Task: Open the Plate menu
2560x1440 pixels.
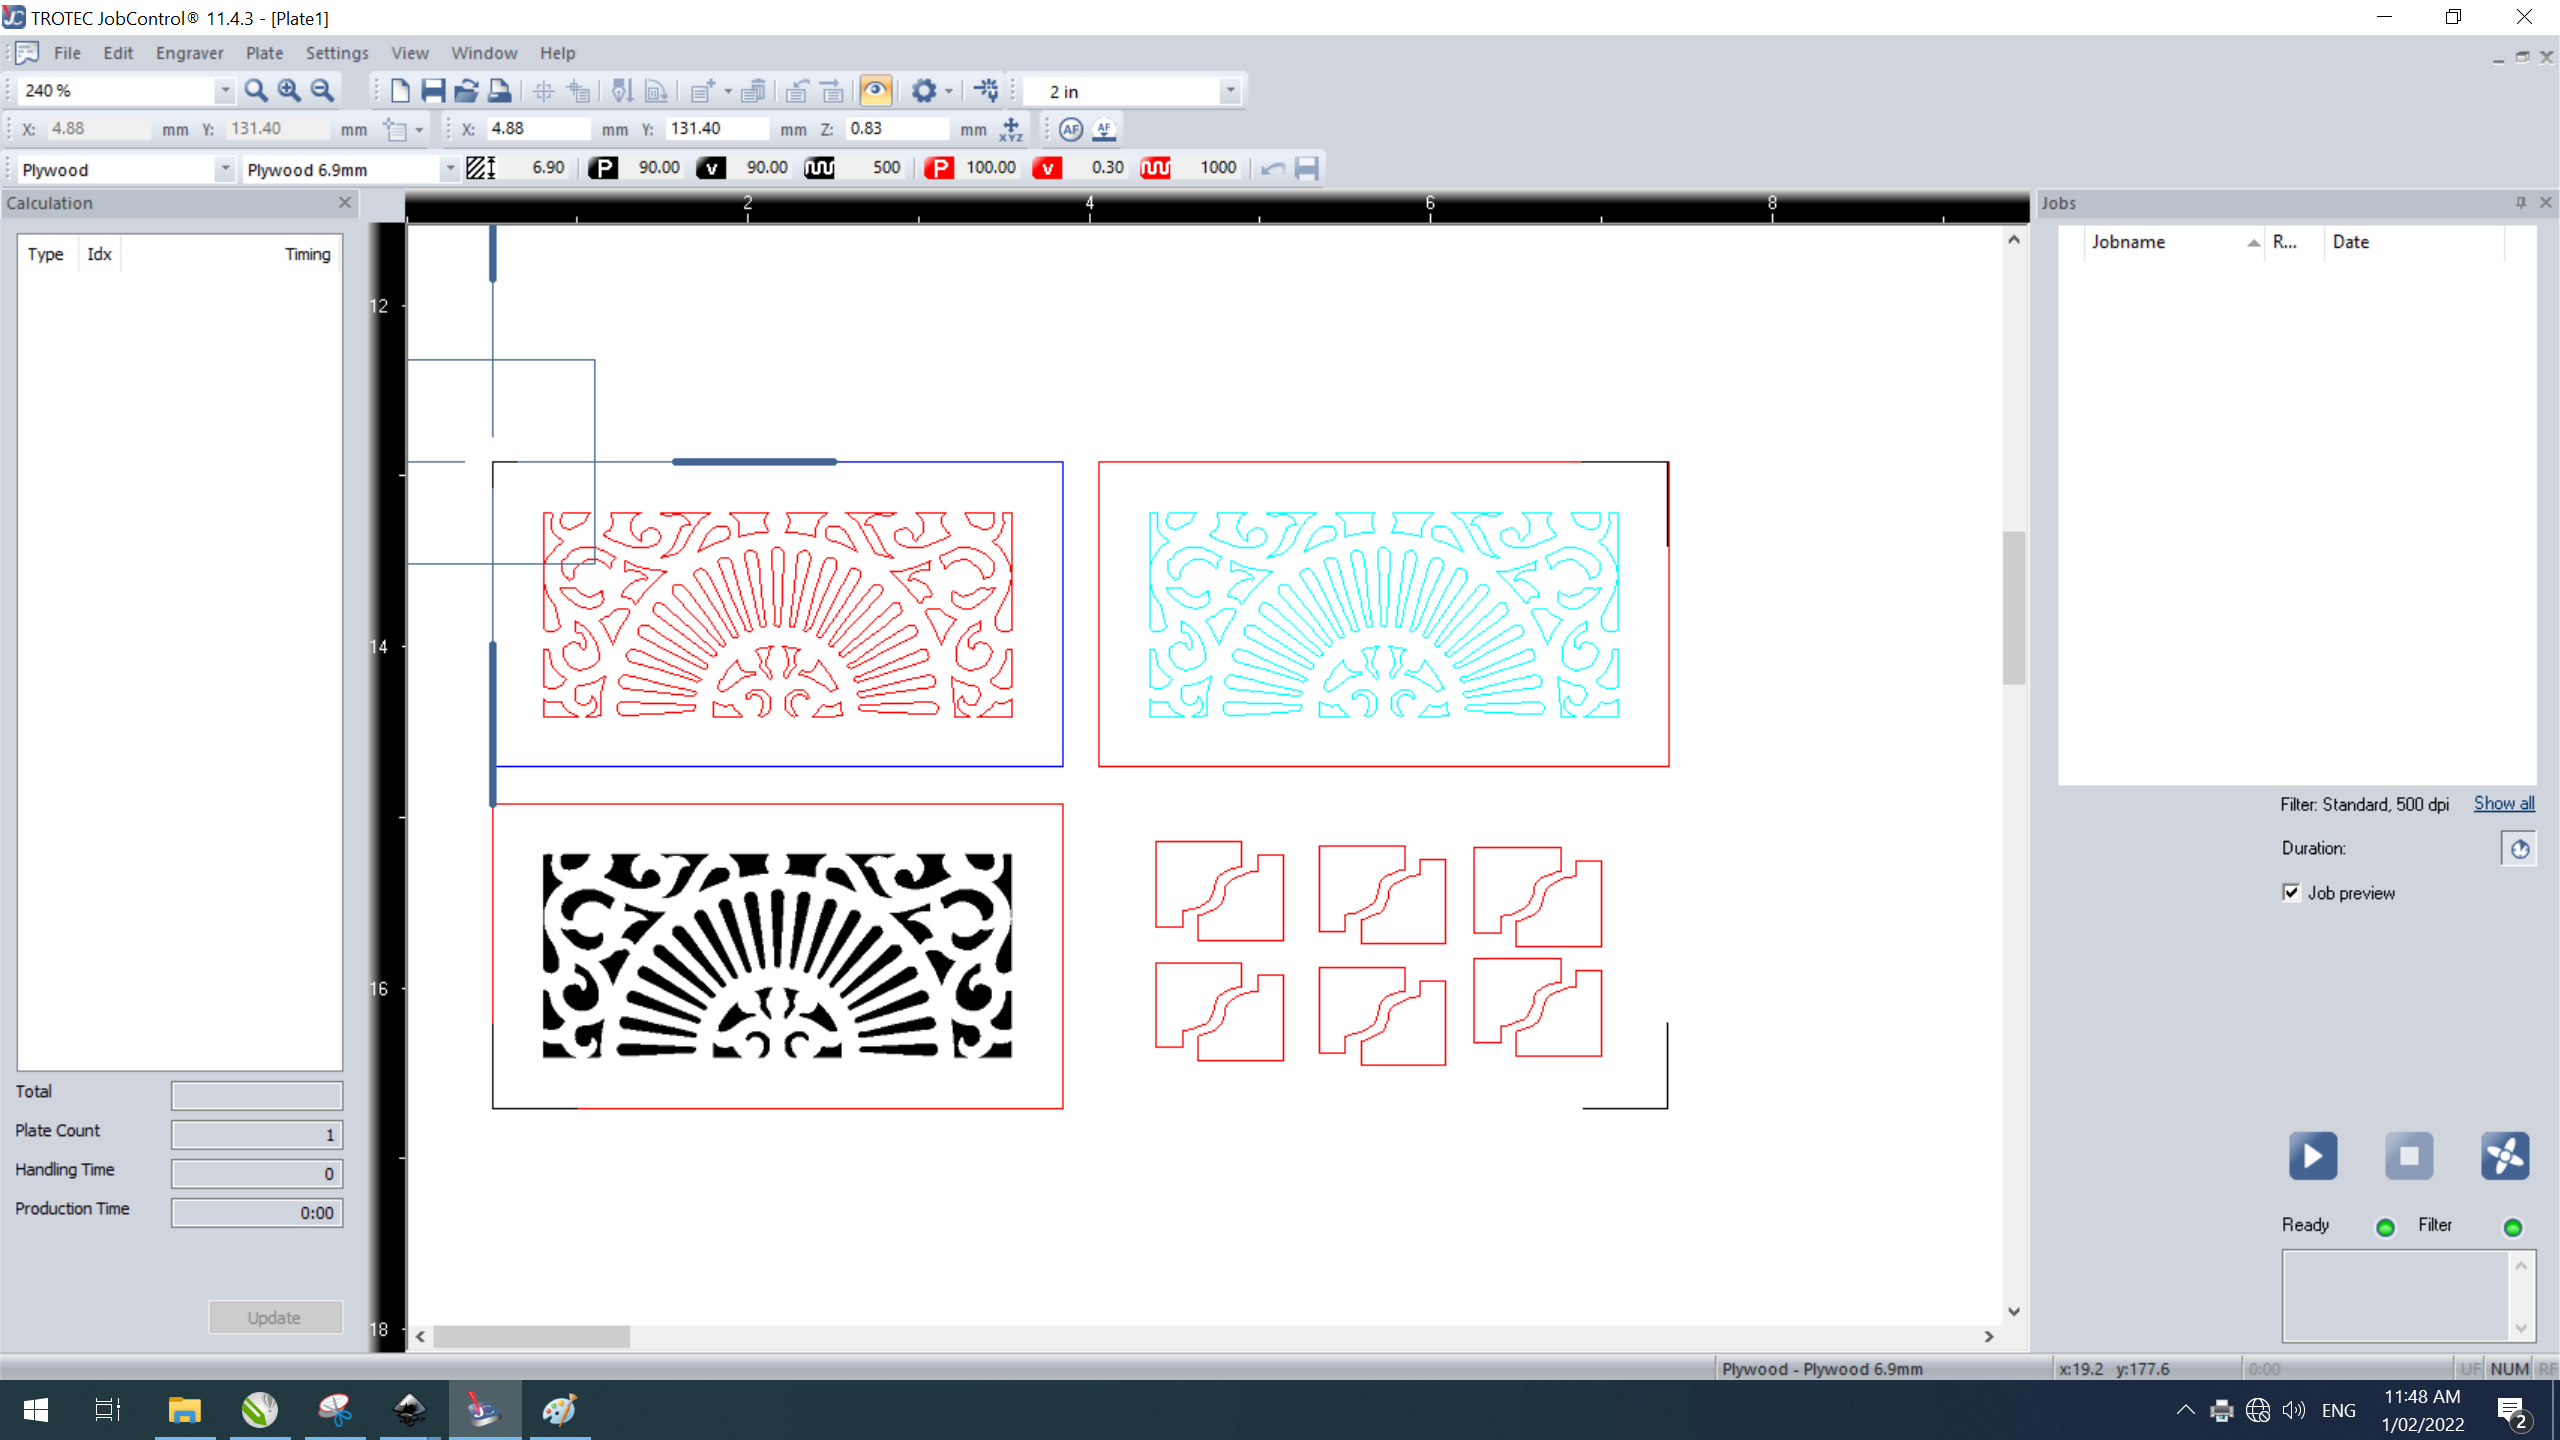Action: tap(264, 53)
